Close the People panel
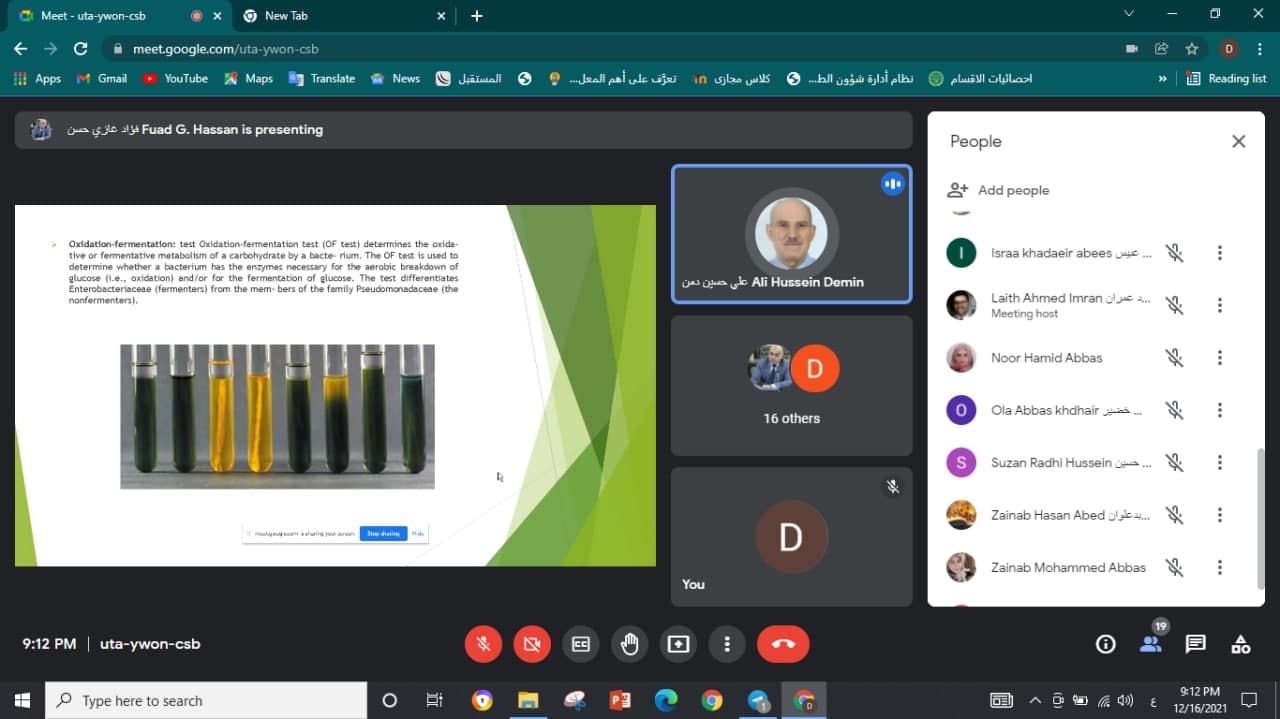 tap(1238, 142)
